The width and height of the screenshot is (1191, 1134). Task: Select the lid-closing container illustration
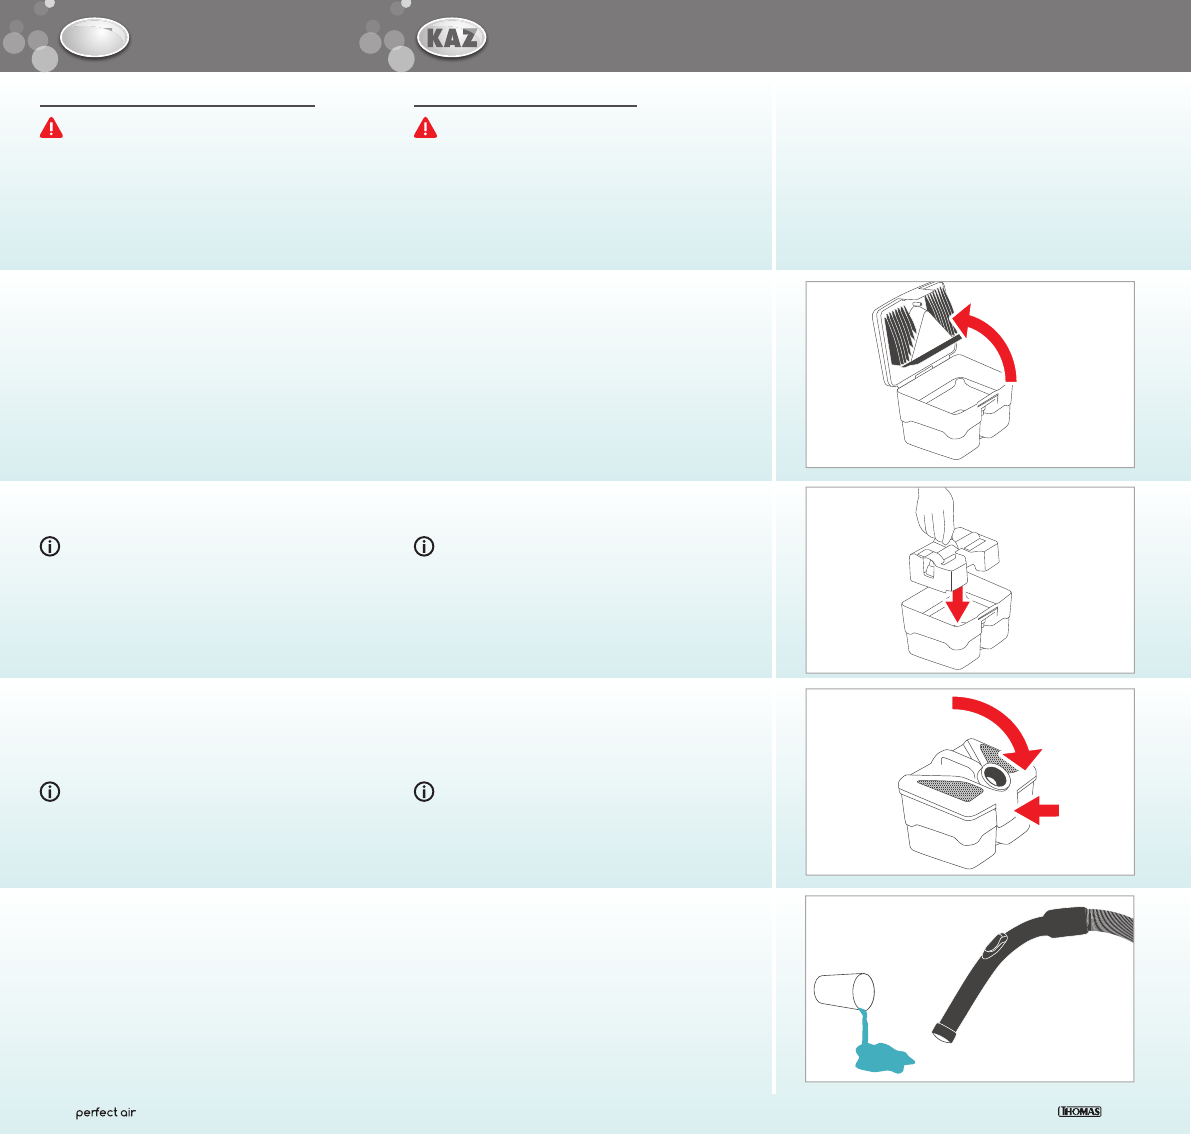(969, 782)
